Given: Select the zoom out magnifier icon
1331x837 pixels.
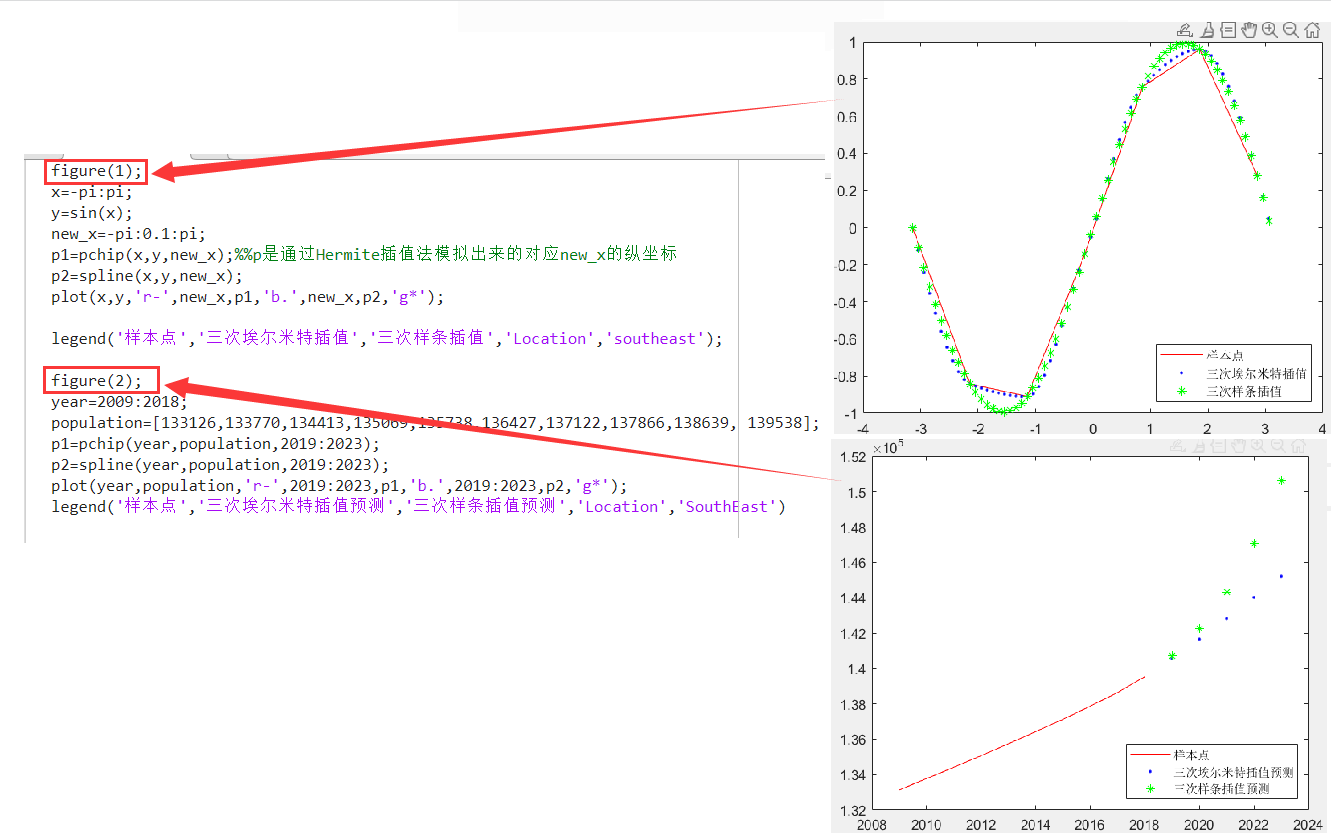Looking at the screenshot, I should (x=1291, y=30).
